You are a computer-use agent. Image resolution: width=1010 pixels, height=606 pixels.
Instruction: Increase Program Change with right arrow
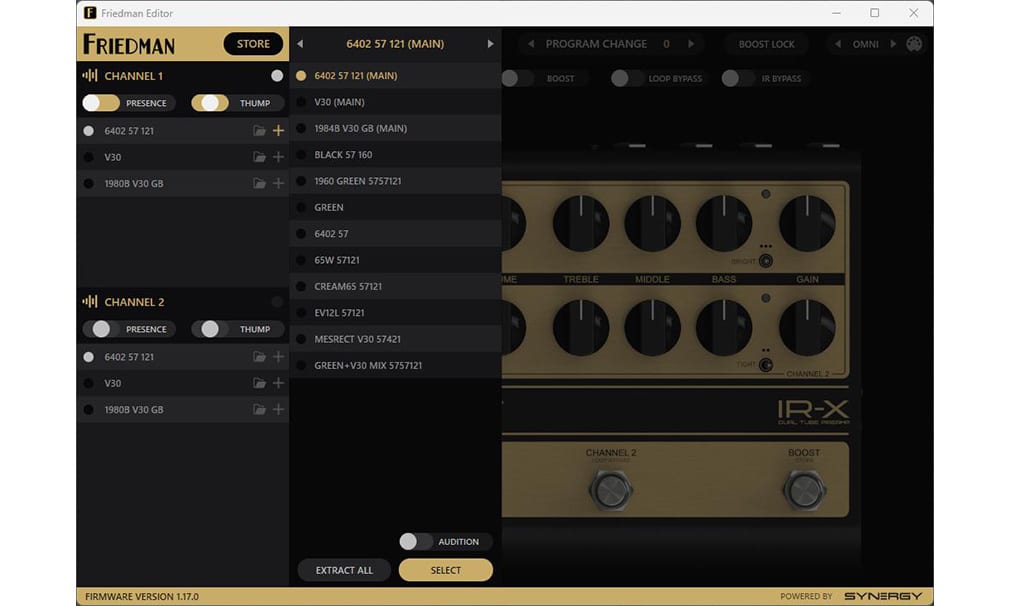click(x=691, y=44)
